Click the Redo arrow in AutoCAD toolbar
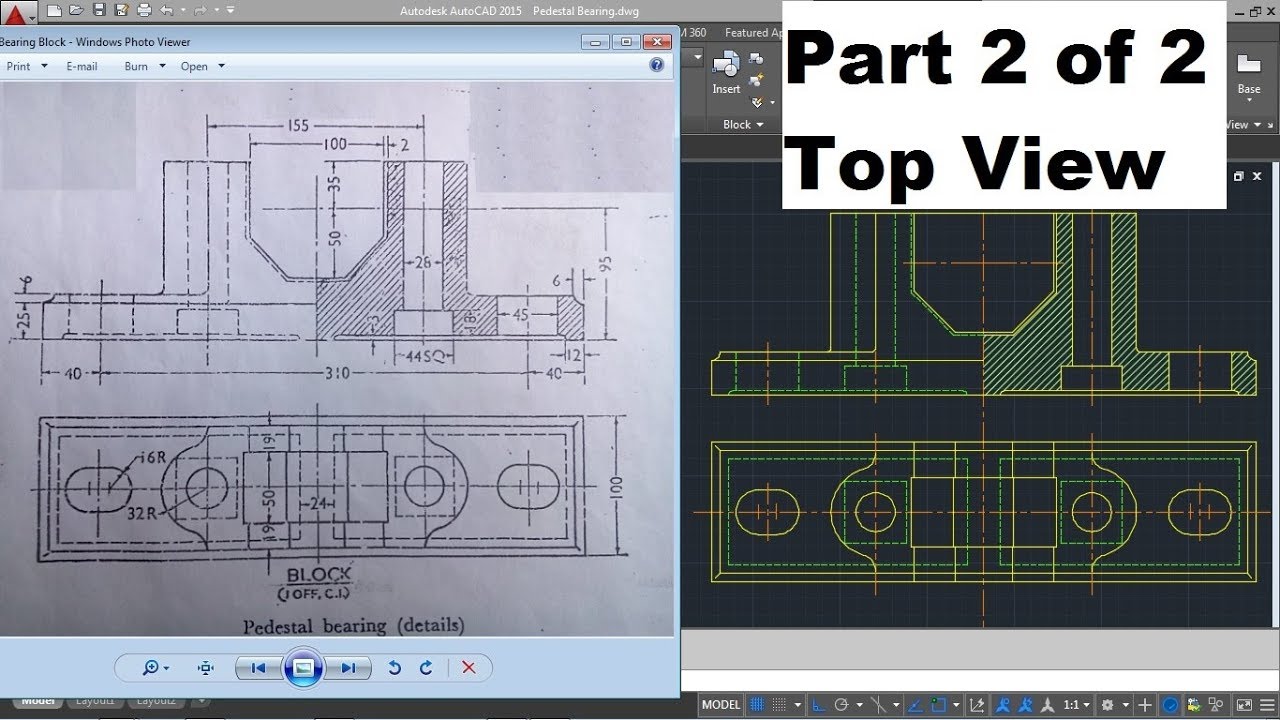Screen dimensions: 1280x720 200,11
